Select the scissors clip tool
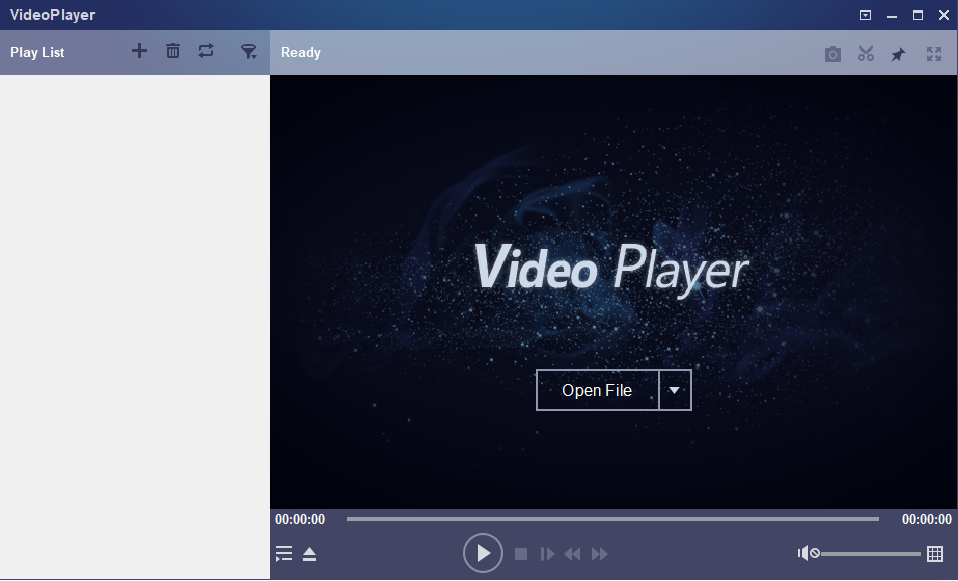Viewport: 958px width, 581px height. (866, 54)
